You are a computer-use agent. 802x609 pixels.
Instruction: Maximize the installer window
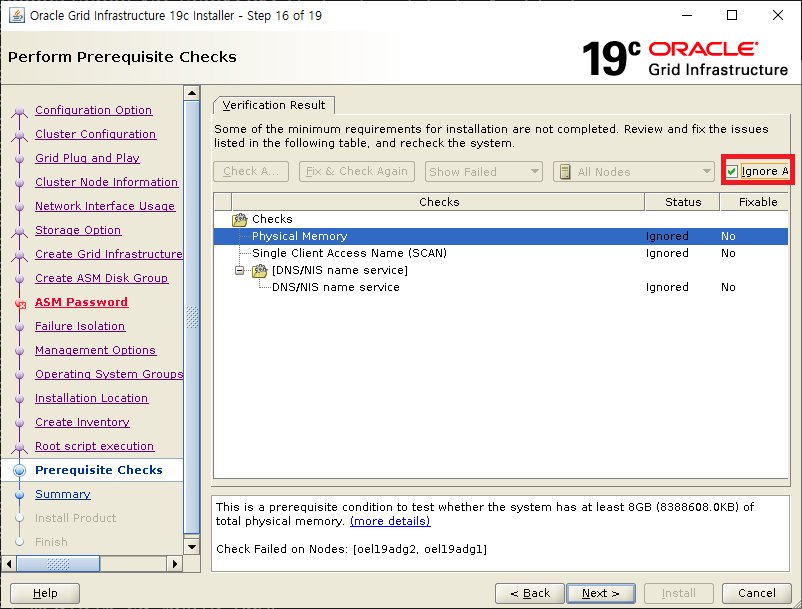pyautogui.click(x=732, y=15)
